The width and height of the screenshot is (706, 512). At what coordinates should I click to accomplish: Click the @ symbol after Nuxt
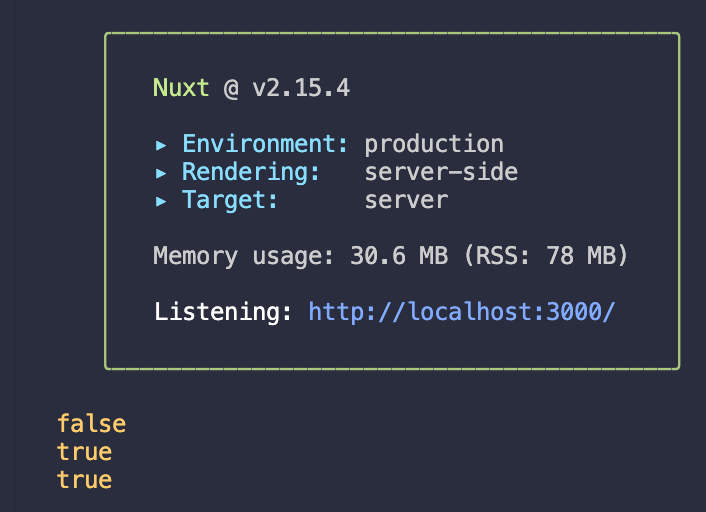[231, 88]
